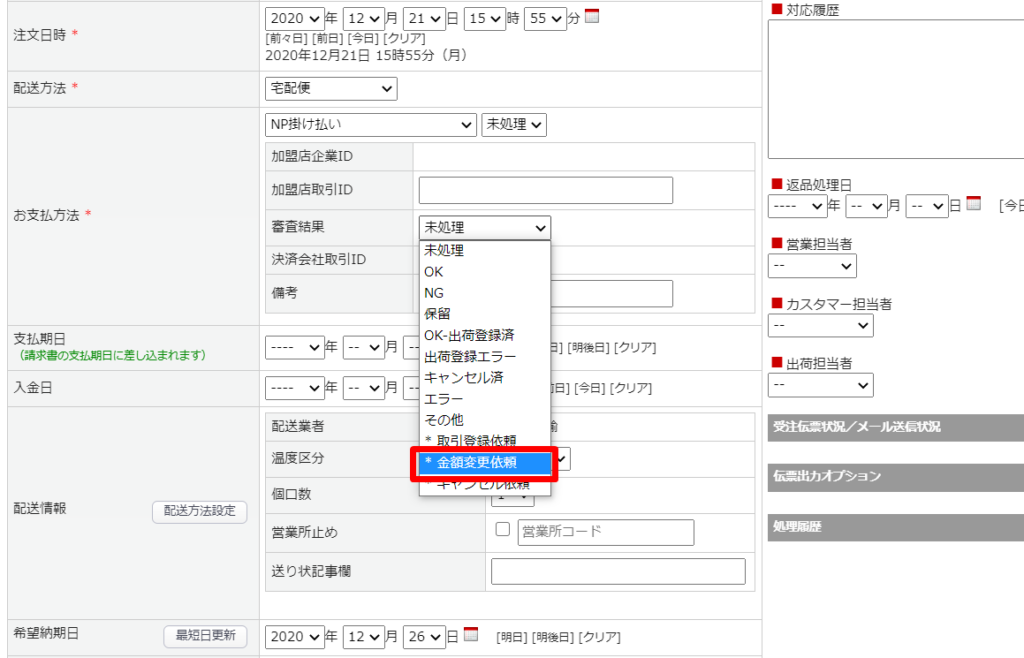Expand the 配送方法 宅配便 dropdown
This screenshot has width=1024, height=658.
[x=331, y=89]
